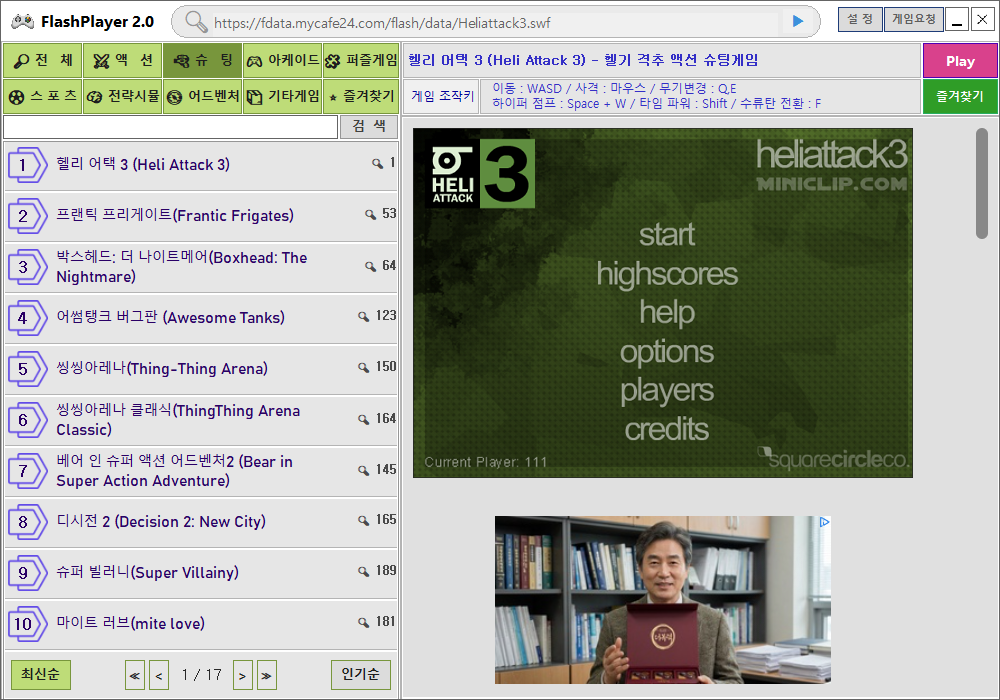Select 슈퍼 빌러니(Super Villainy) entry
Image resolution: width=1000 pixels, height=700 pixels.
pos(201,574)
